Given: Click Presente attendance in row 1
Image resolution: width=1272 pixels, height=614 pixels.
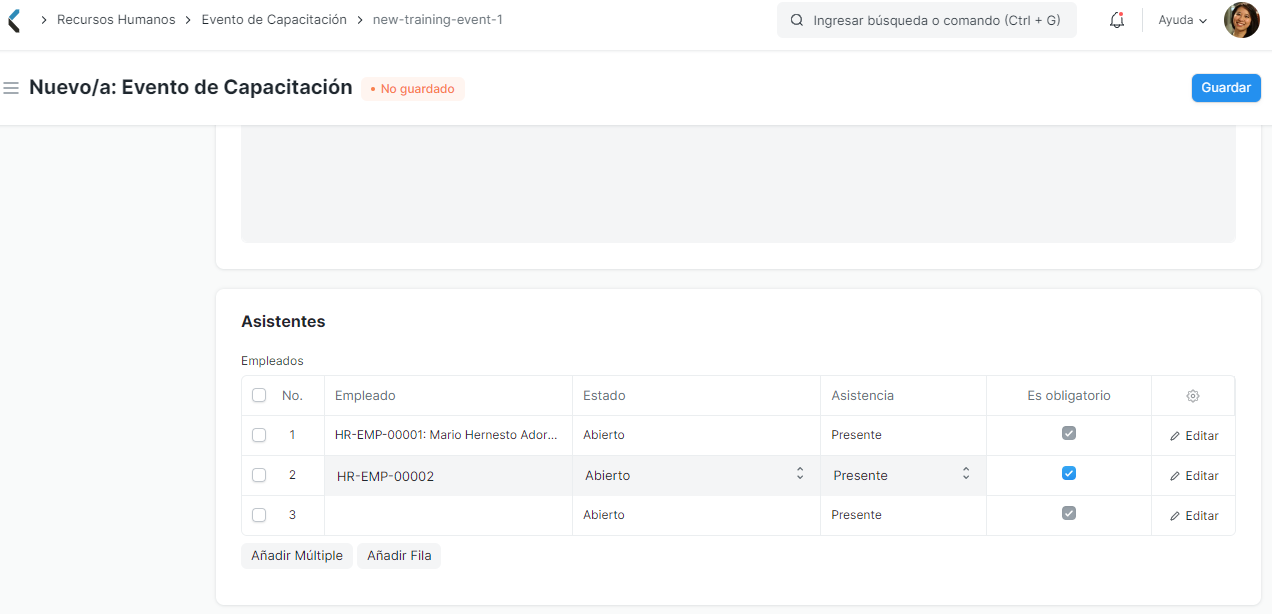Looking at the screenshot, I should (857, 435).
